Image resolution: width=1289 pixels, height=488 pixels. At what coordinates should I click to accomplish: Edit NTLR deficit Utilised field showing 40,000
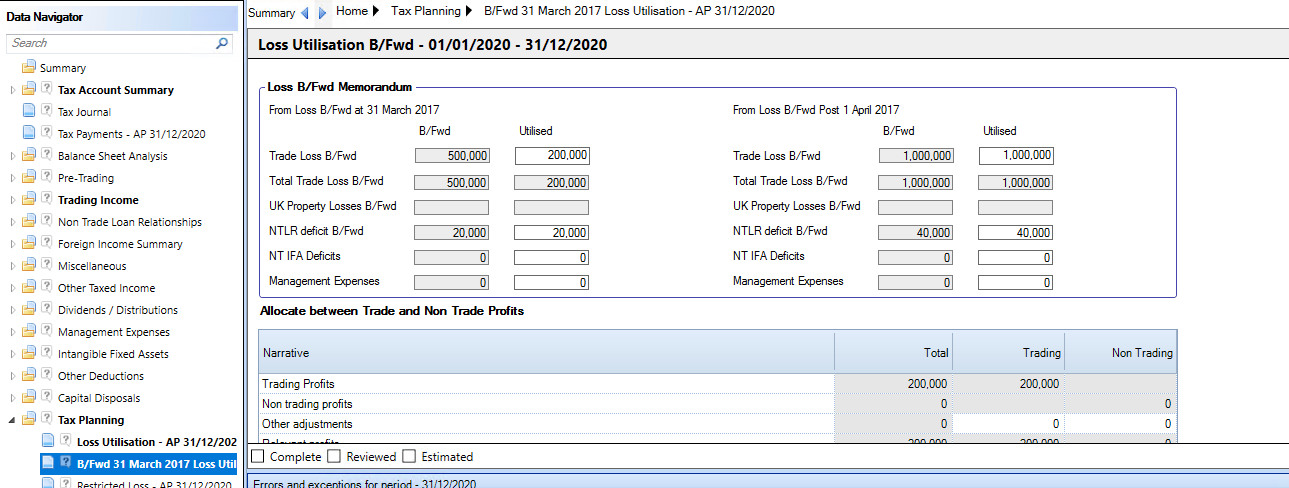click(1016, 232)
